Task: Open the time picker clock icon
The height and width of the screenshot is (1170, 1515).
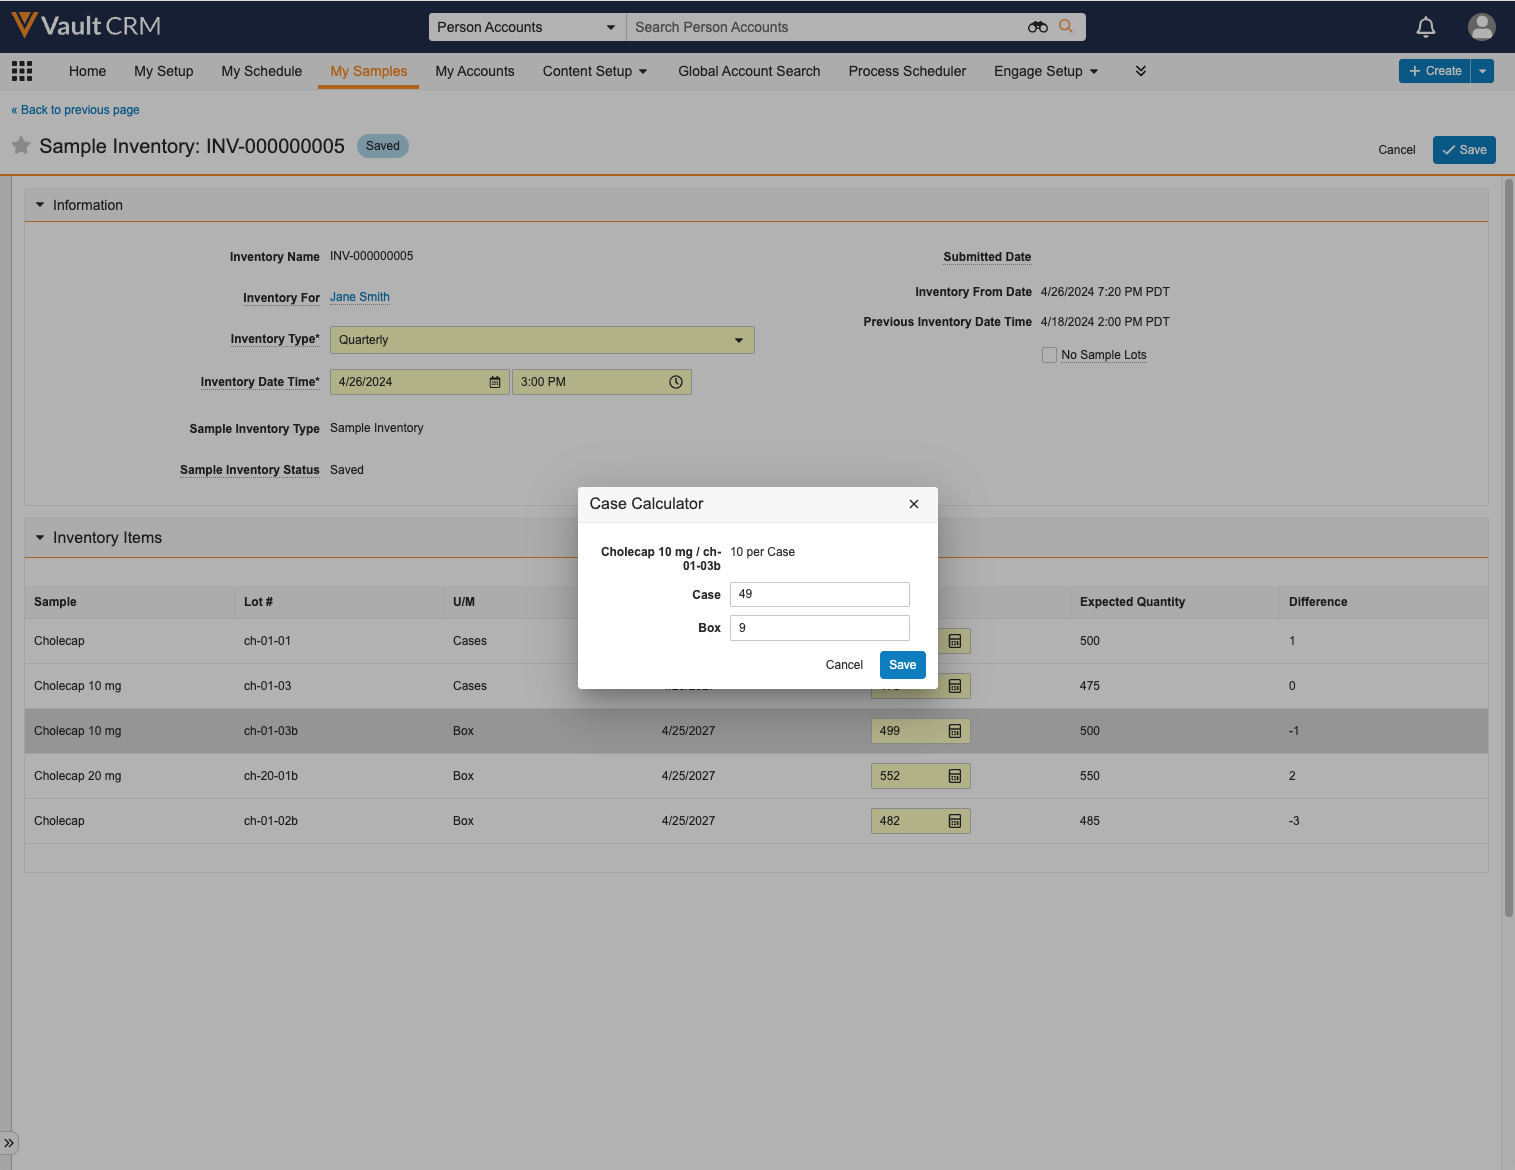Action: [676, 382]
